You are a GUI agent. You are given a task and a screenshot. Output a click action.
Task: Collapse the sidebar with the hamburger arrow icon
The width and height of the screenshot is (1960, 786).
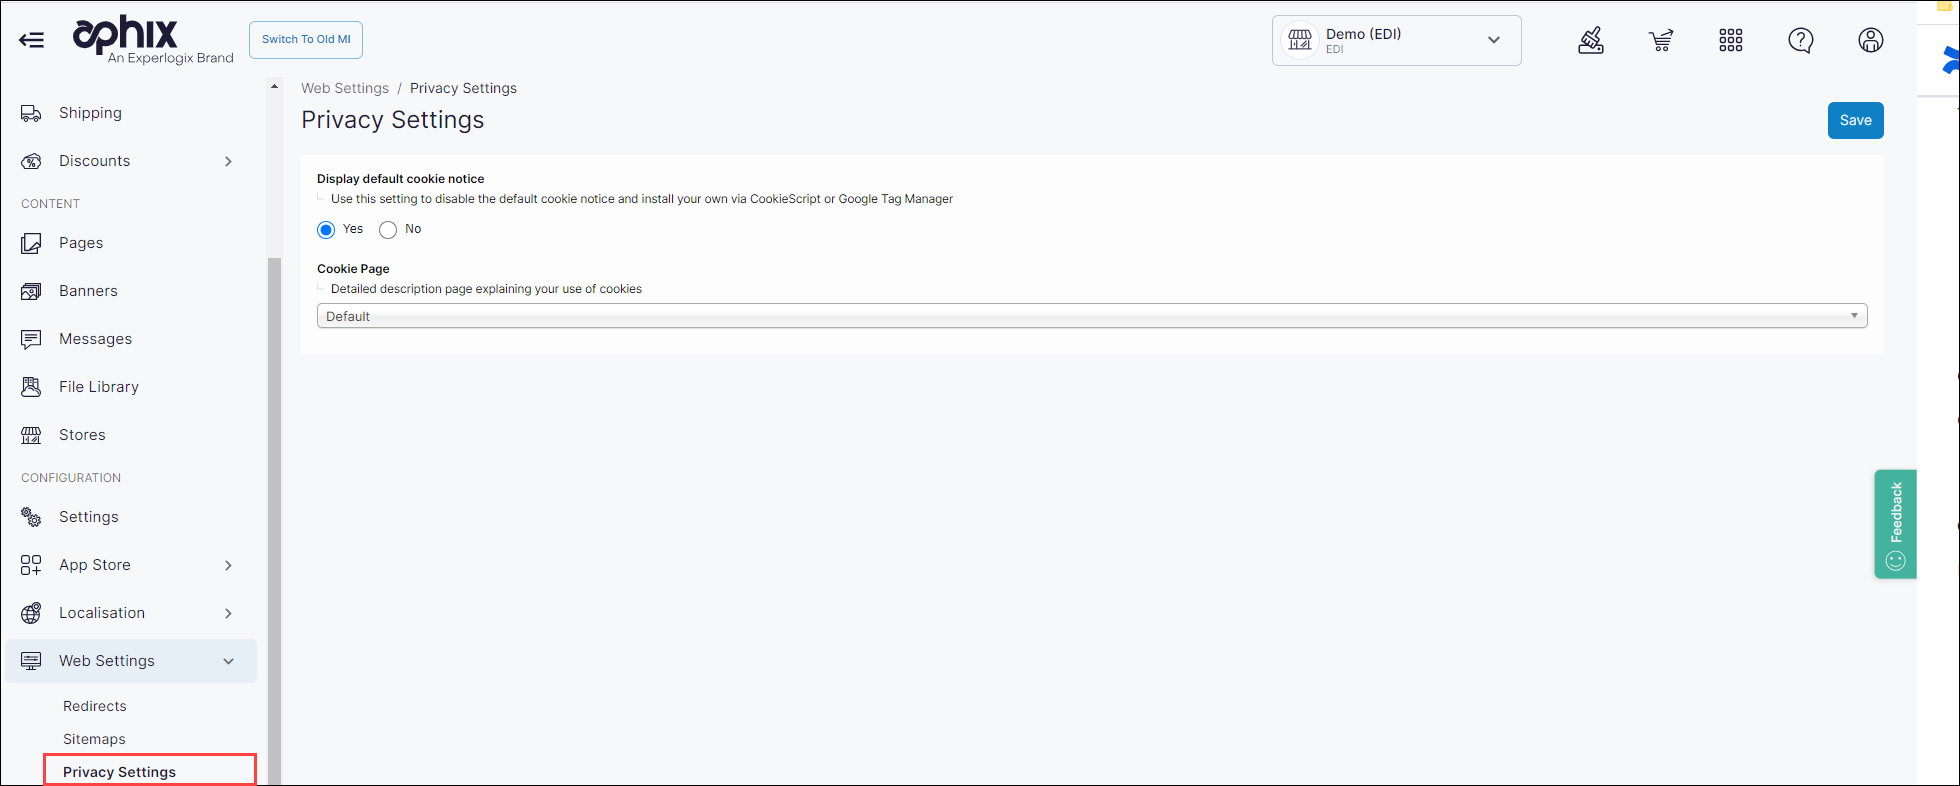click(x=32, y=40)
